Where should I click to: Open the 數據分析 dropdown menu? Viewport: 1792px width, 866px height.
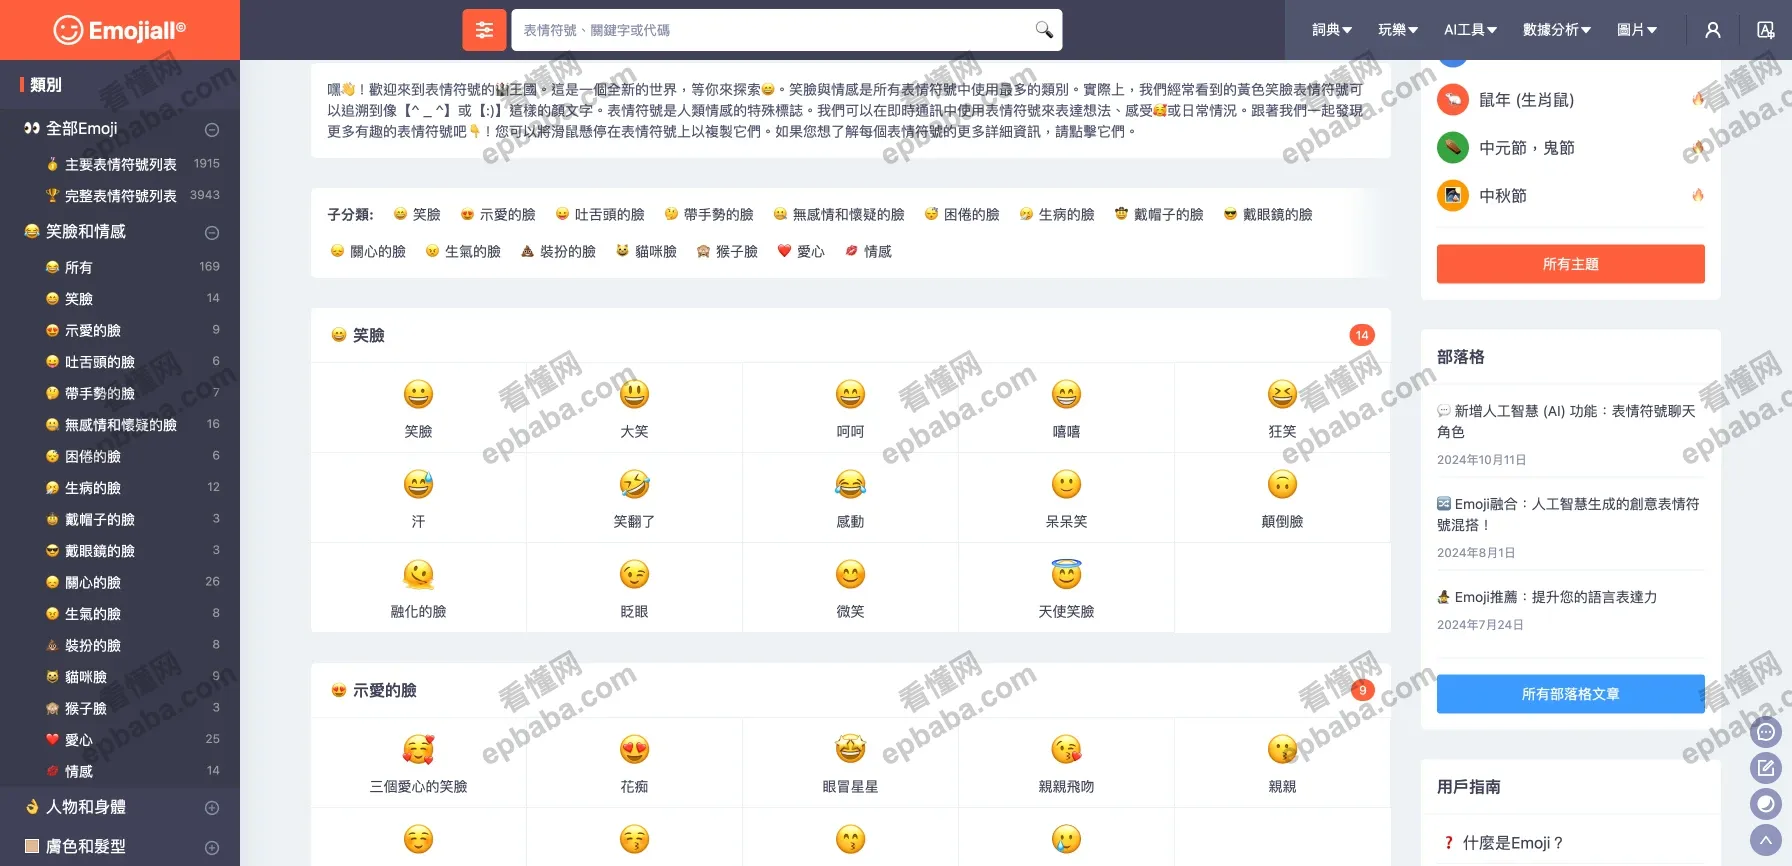pyautogui.click(x=1557, y=30)
